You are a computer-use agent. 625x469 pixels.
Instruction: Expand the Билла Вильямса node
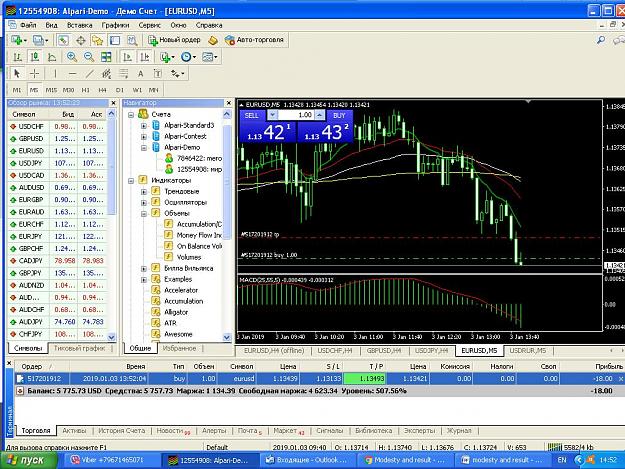[x=143, y=269]
